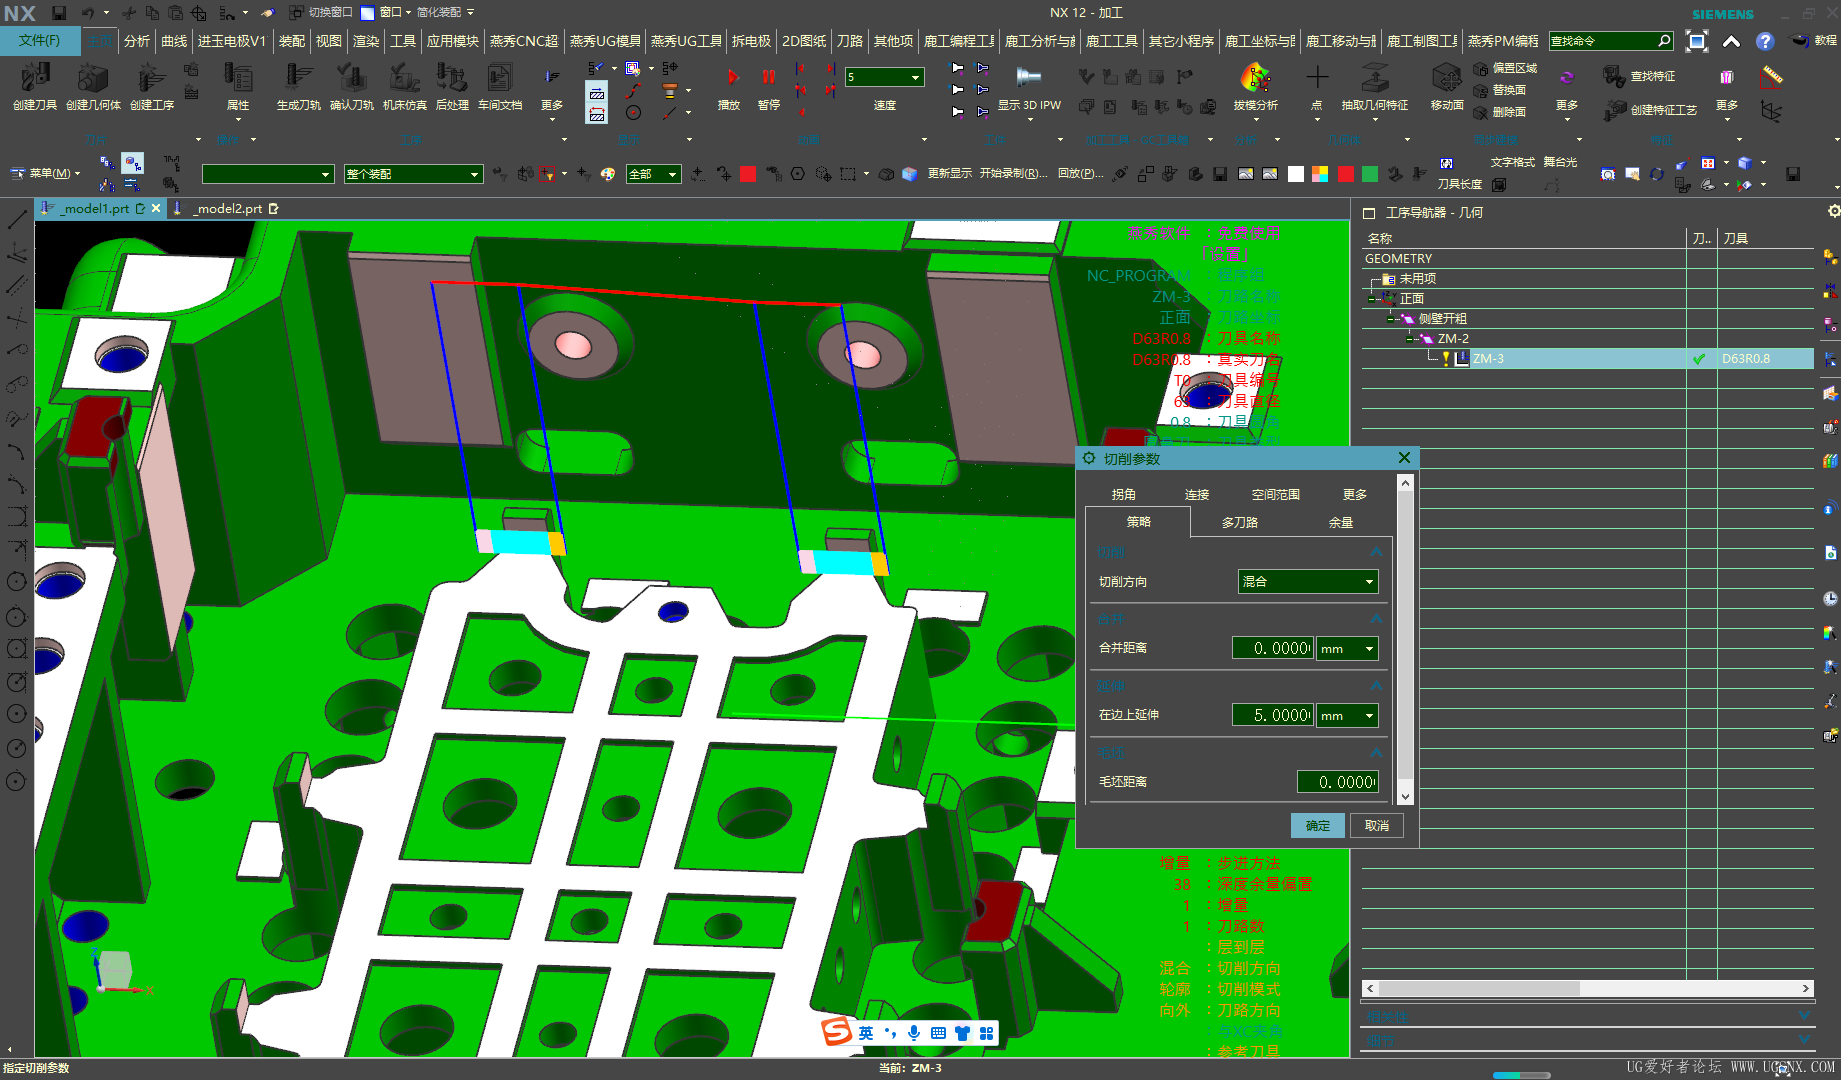Click the 属性 attributes icon
The height and width of the screenshot is (1080, 1841).
coord(238,79)
